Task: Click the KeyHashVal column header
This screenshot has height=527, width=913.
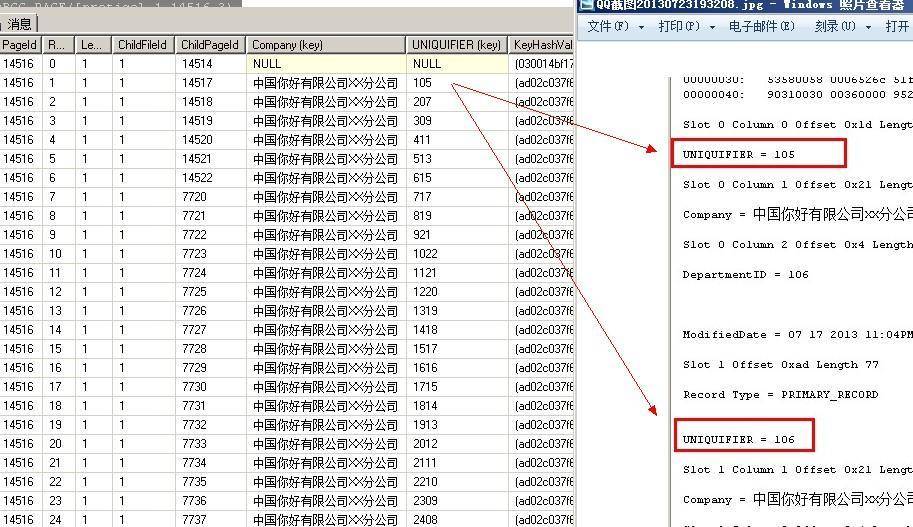Action: tap(542, 45)
